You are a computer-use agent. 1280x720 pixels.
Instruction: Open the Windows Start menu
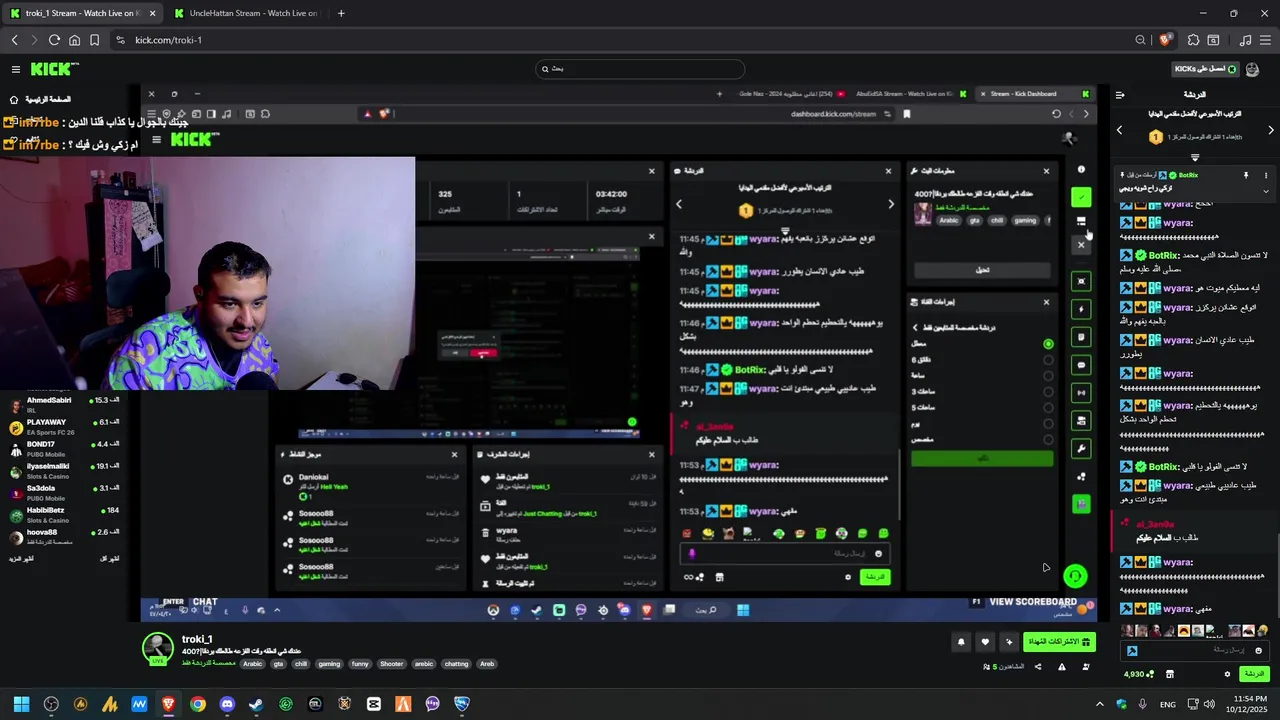tap(21, 704)
